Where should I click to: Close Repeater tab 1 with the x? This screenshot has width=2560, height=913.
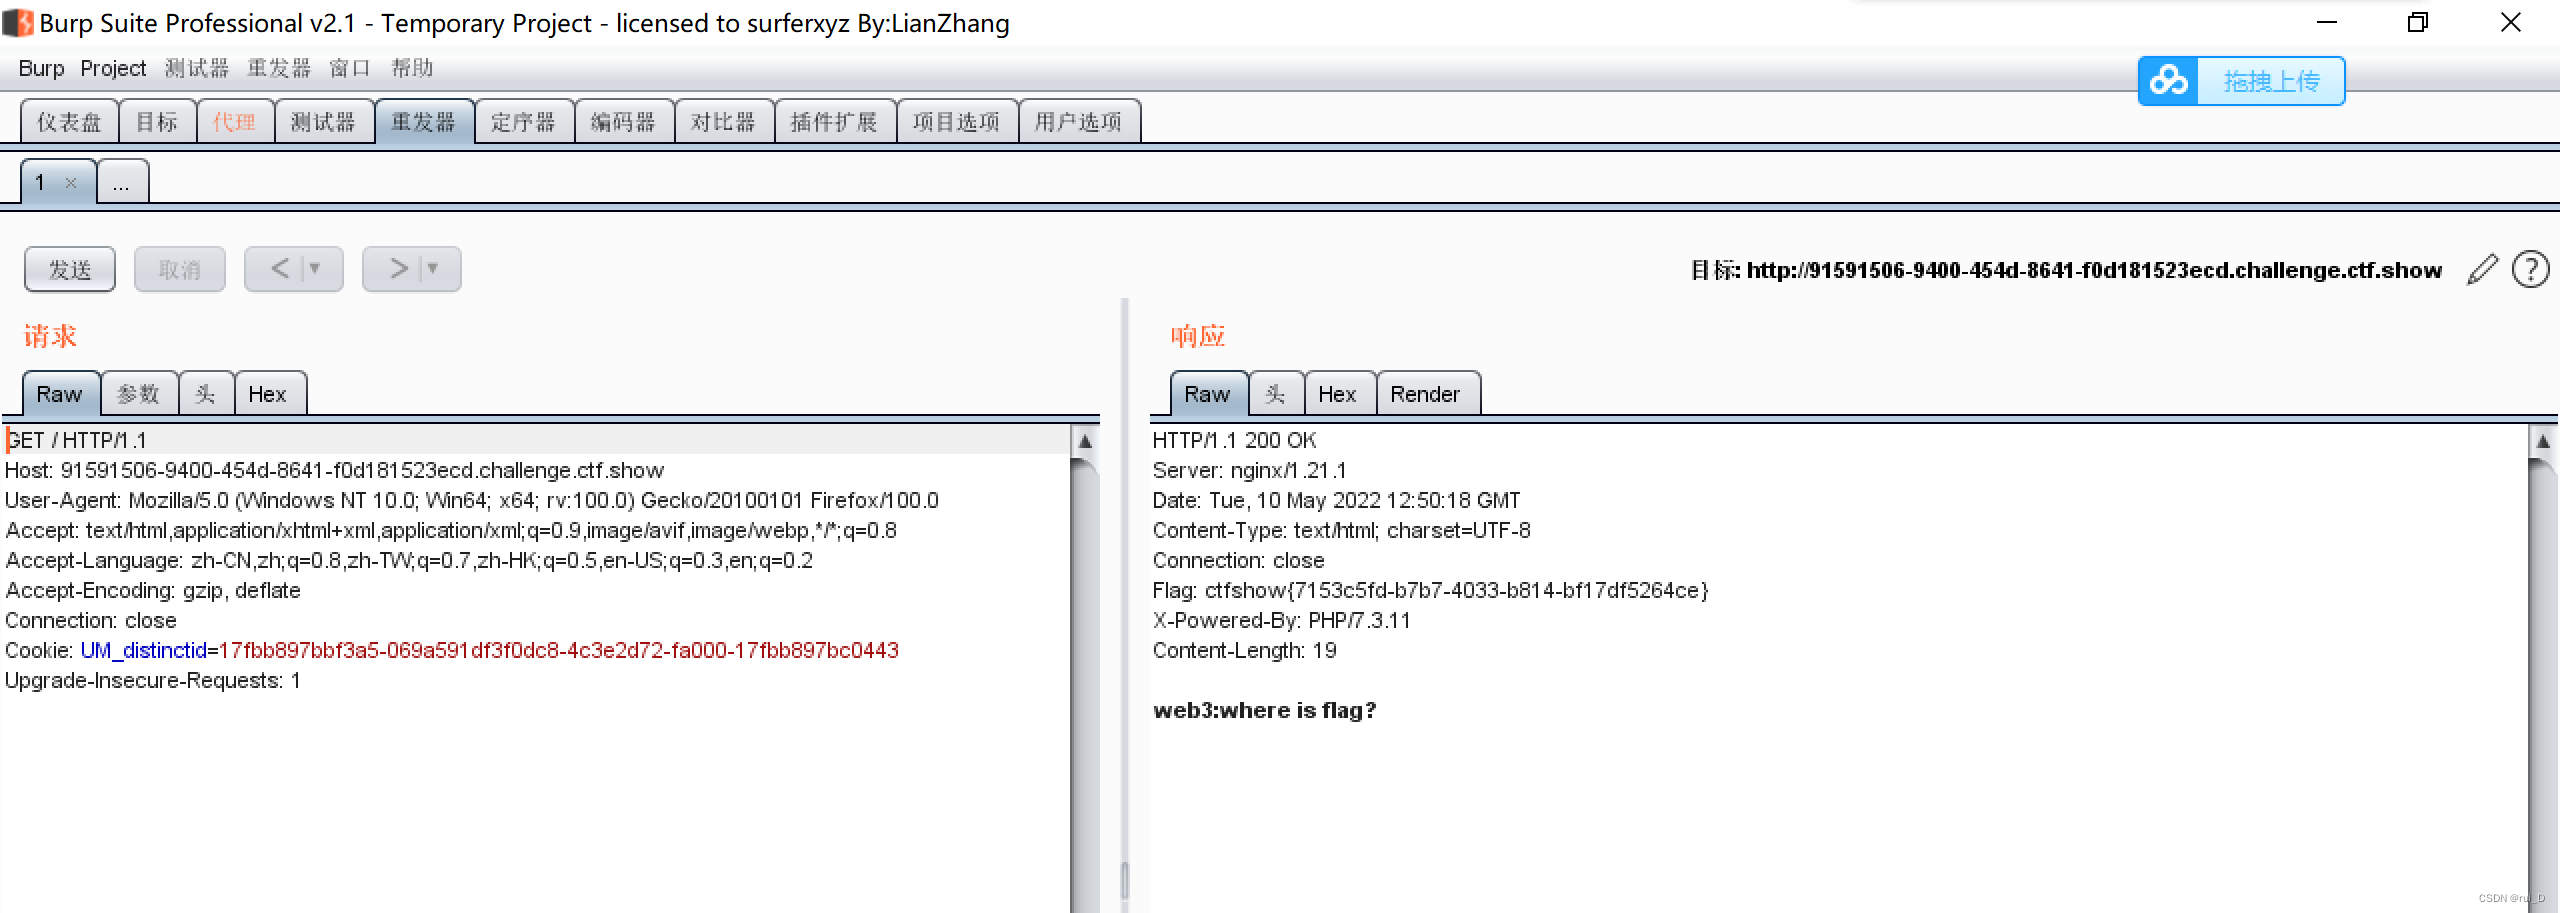pyautogui.click(x=70, y=182)
